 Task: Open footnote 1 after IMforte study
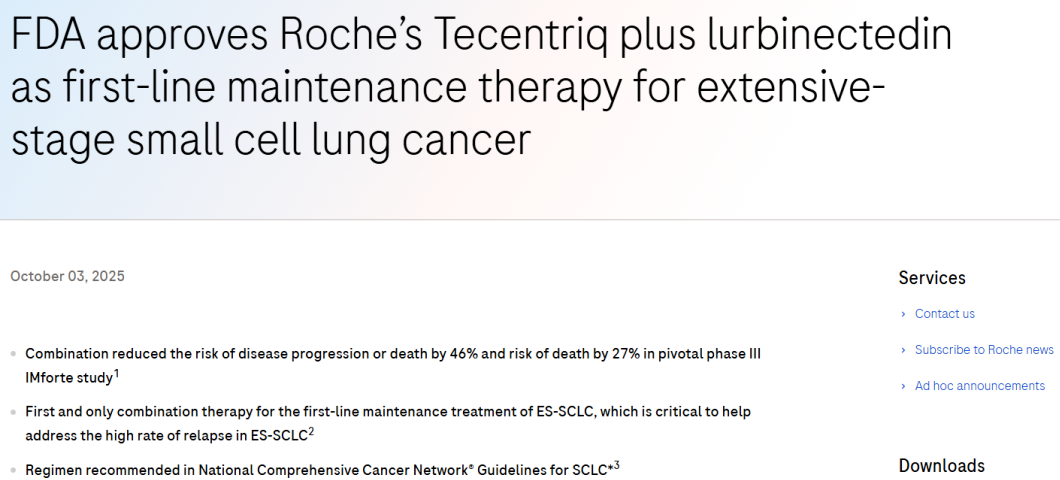(x=116, y=374)
